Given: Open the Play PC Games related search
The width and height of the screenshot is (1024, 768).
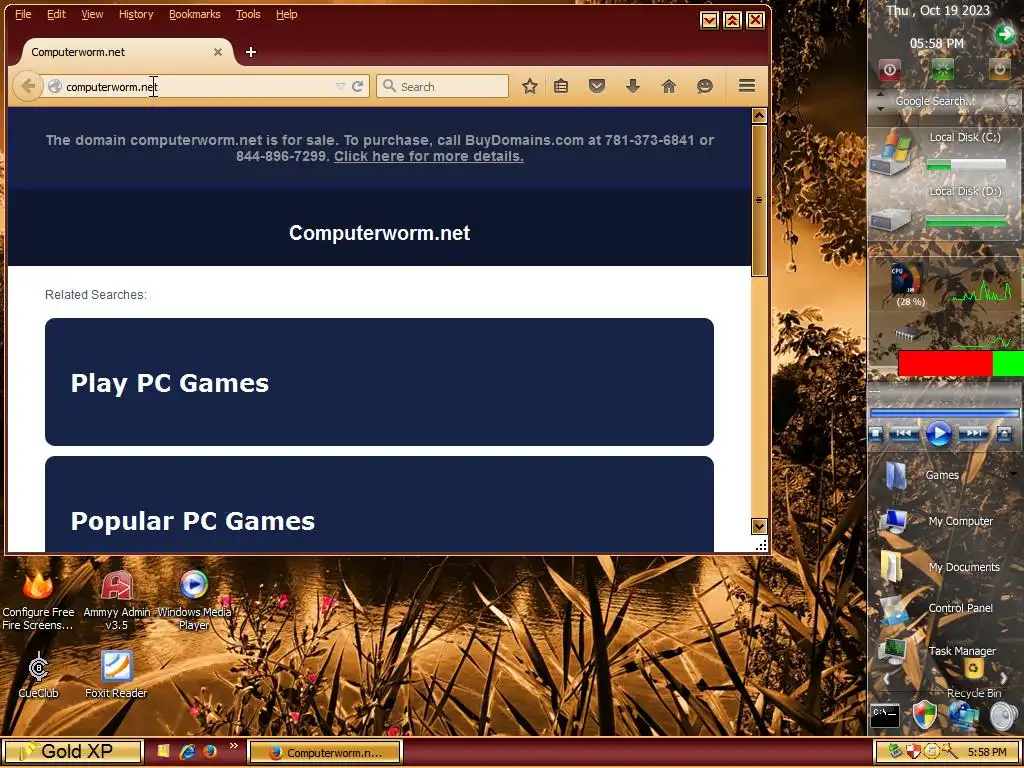Looking at the screenshot, I should click(x=379, y=382).
